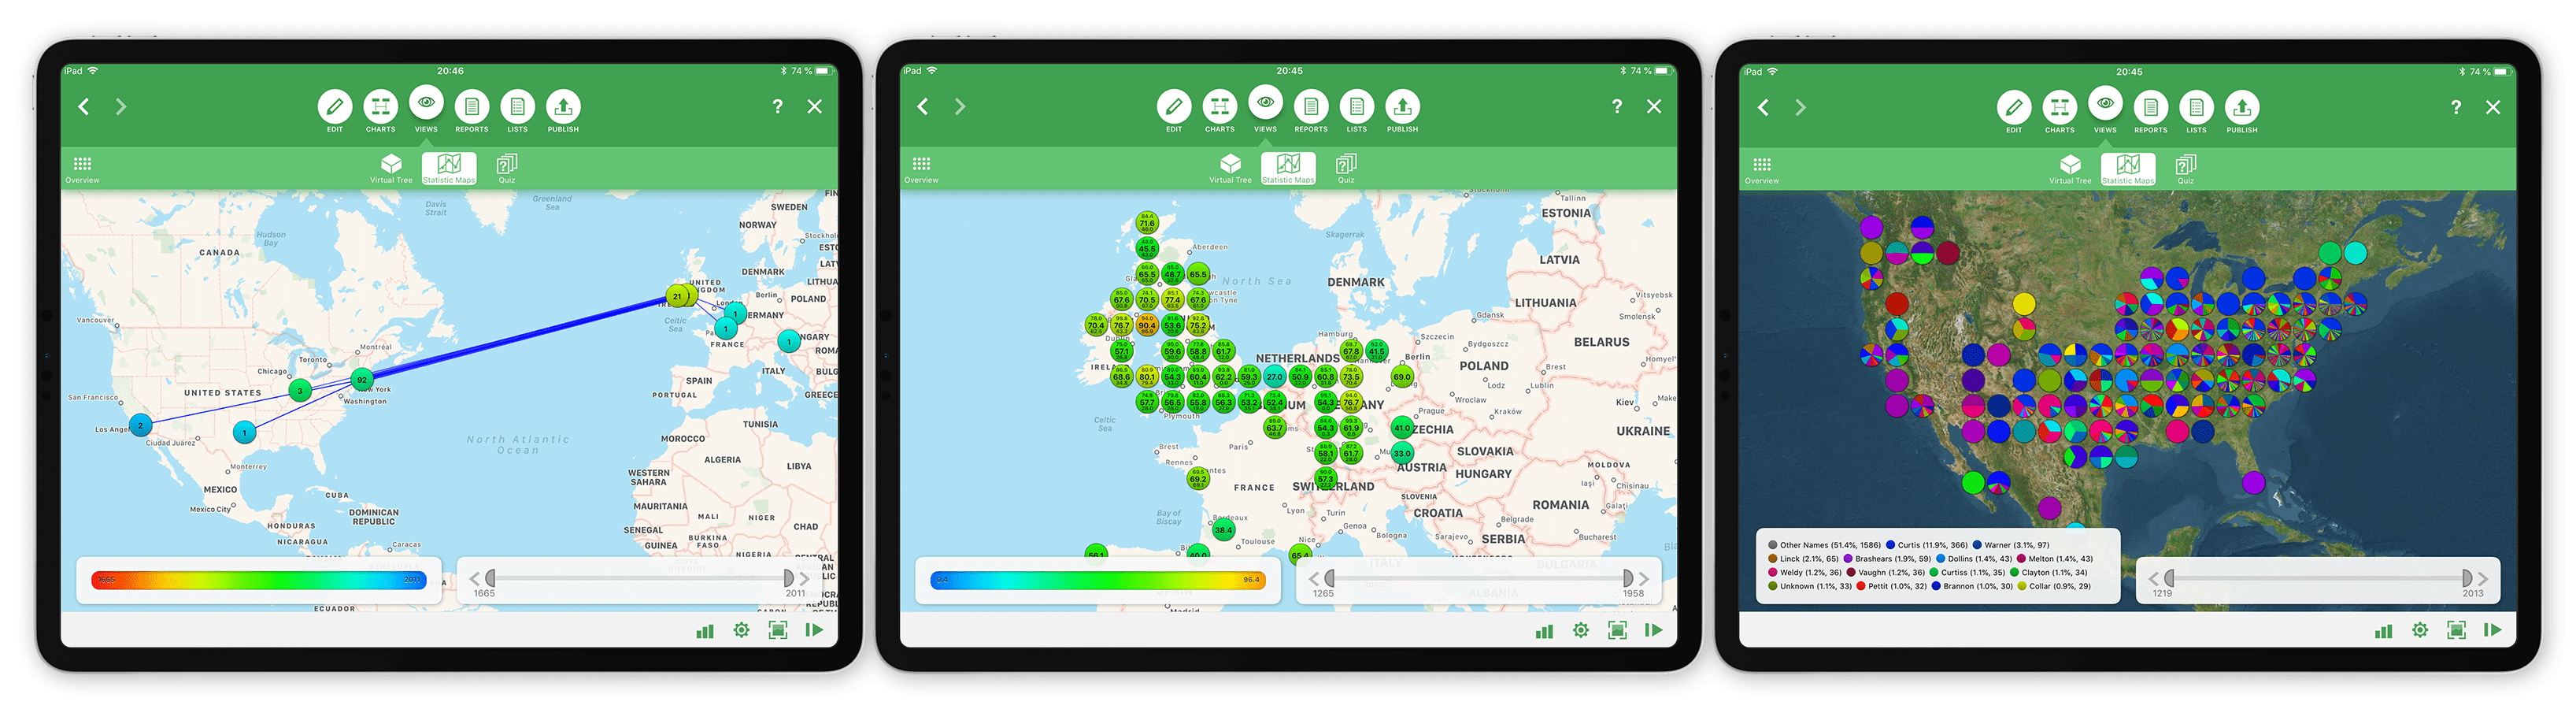2576x709 pixels.
Task: Tap the Chicago-area marker 3
Action: 299,390
